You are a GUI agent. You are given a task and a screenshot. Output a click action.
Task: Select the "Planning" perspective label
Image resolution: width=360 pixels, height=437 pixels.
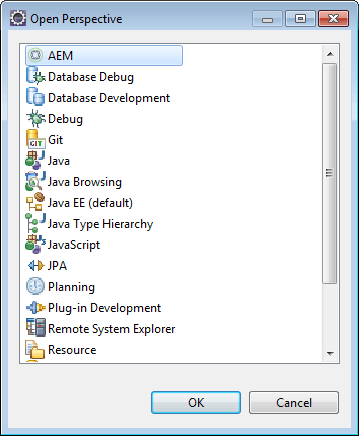[71, 287]
